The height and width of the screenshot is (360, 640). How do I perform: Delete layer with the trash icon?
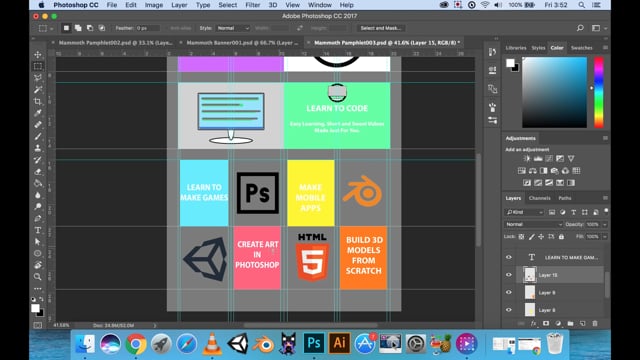[x=595, y=323]
